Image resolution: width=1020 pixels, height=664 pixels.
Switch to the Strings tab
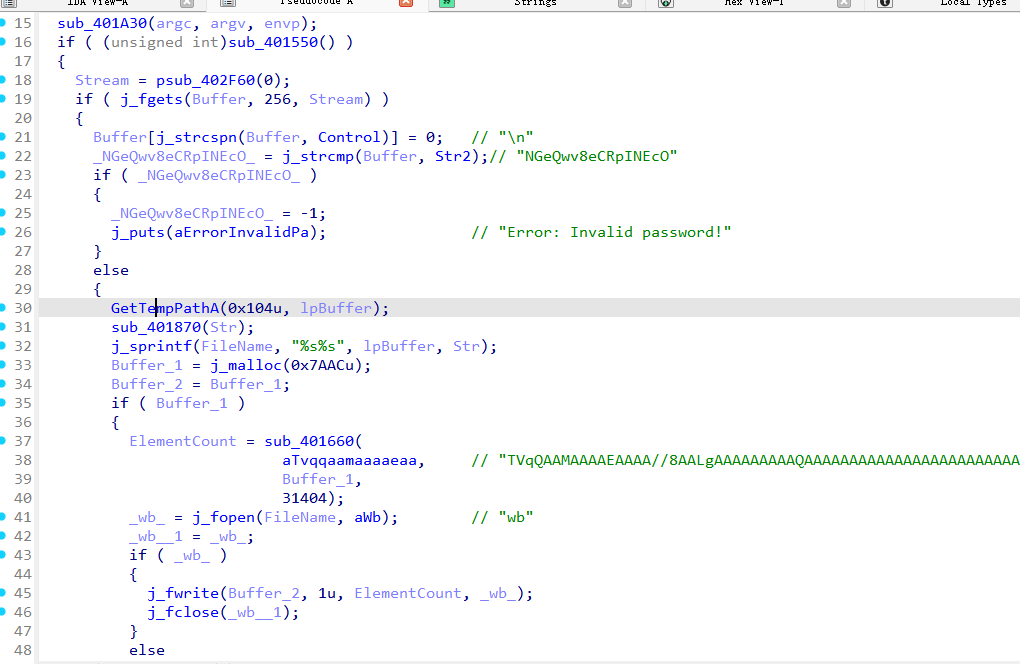(x=535, y=3)
